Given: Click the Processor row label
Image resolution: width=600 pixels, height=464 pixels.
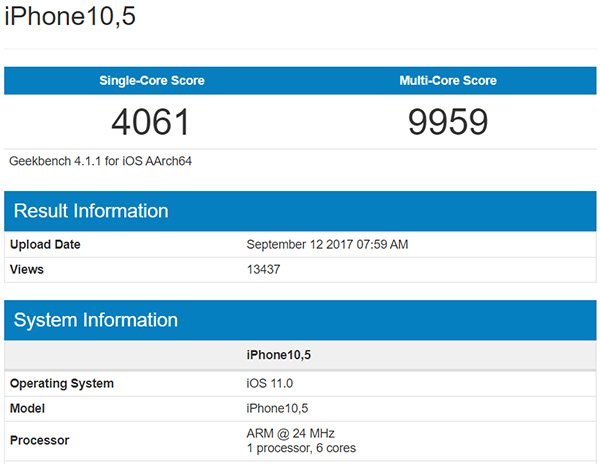Looking at the screenshot, I should 39,440.
